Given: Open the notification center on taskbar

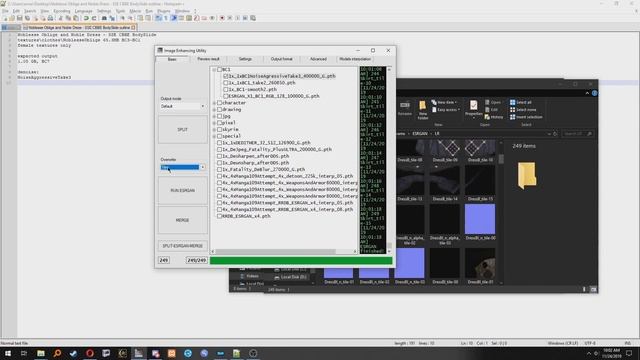Looking at the screenshot, I should pos(629,353).
